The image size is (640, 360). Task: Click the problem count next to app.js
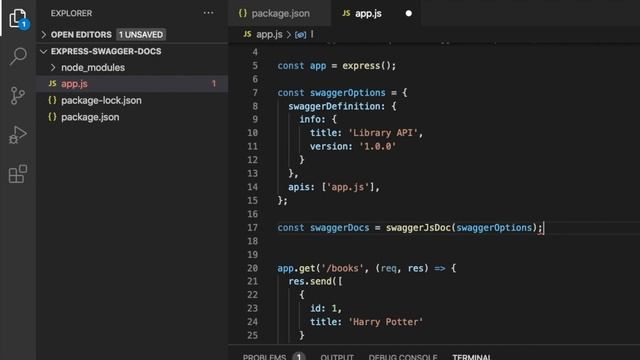tap(213, 84)
